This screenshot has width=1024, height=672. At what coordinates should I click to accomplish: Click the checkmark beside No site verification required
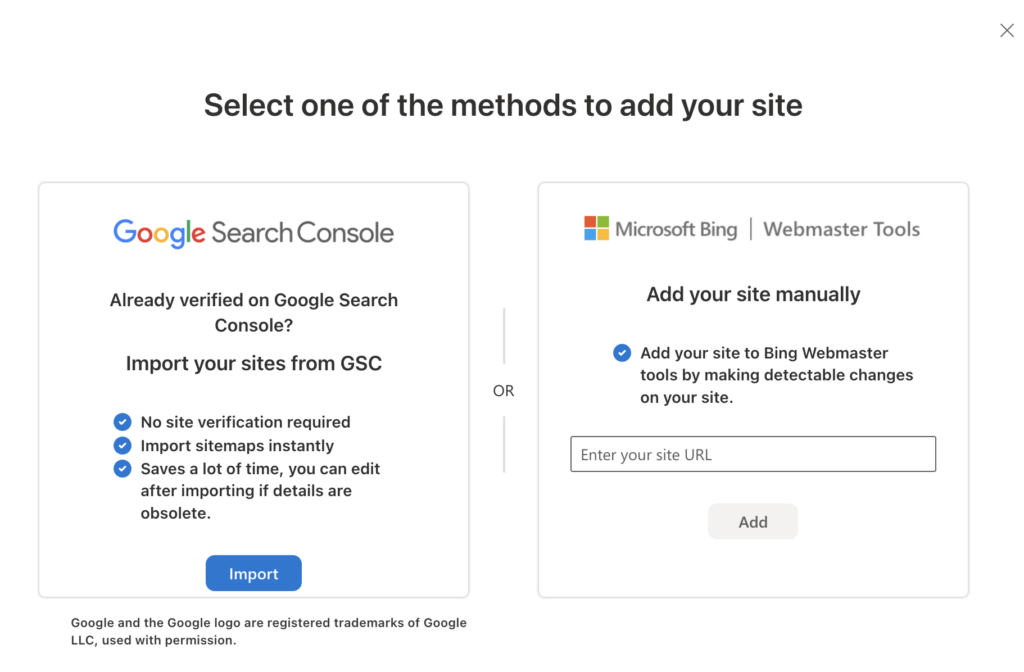pos(123,422)
